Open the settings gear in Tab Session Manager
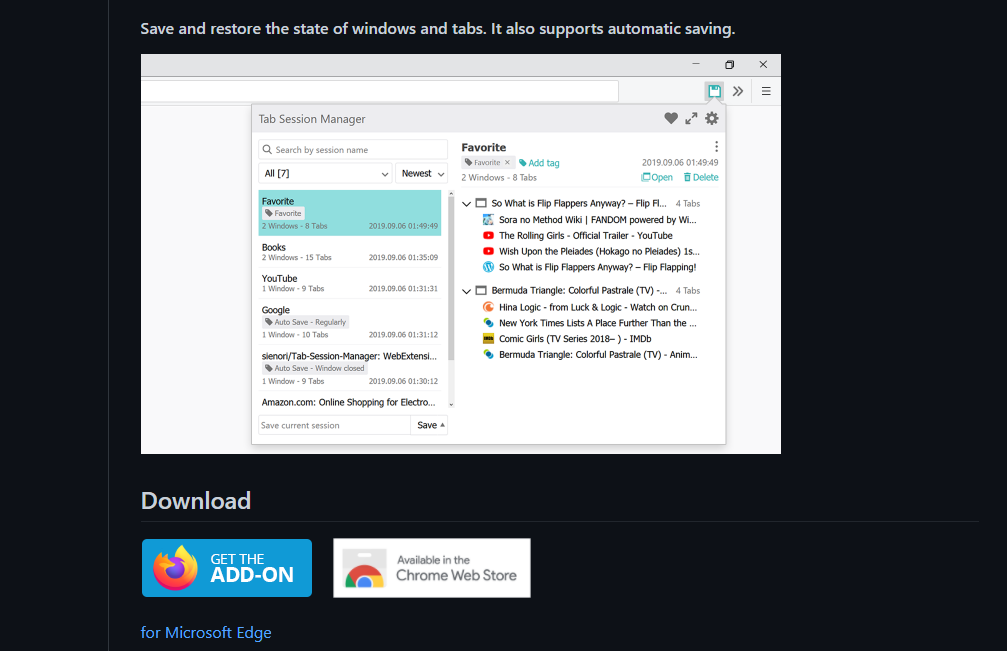 [x=712, y=118]
